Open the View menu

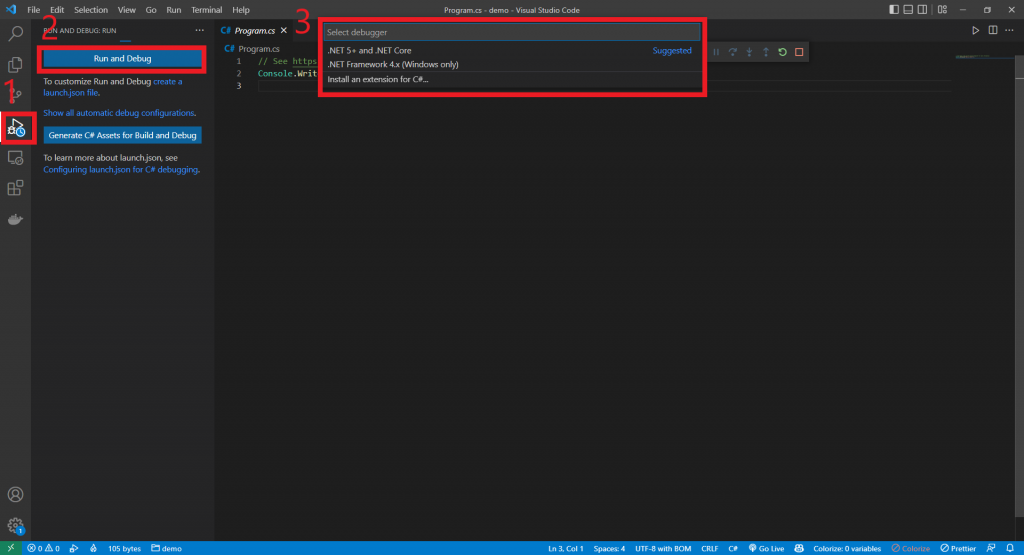127,10
